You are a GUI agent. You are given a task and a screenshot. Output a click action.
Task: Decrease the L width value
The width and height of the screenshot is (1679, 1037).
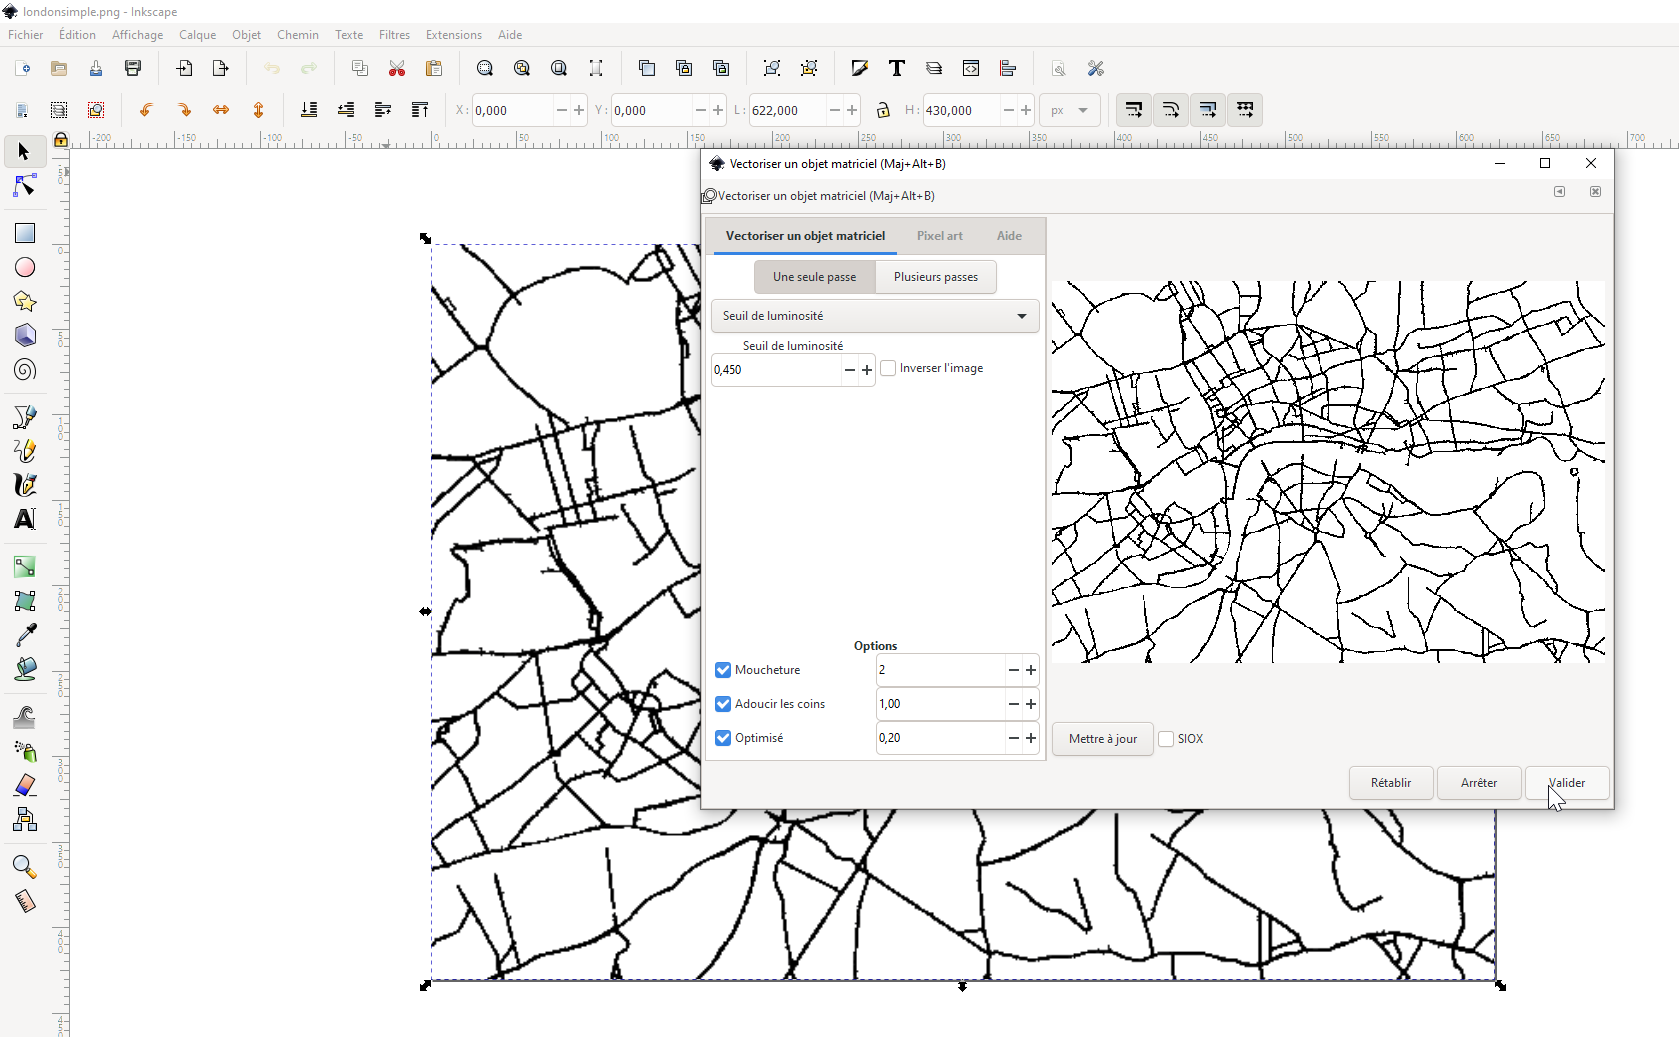(834, 110)
